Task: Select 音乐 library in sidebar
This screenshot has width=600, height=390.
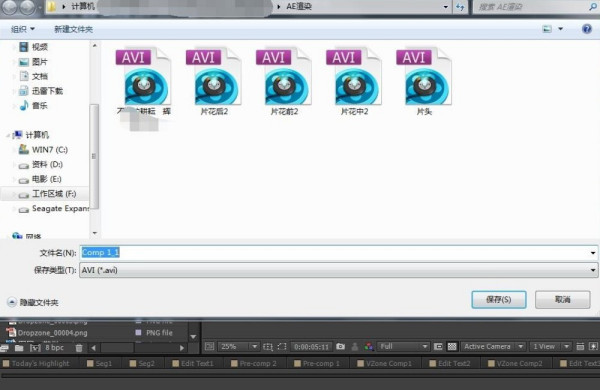Action: [x=34, y=105]
